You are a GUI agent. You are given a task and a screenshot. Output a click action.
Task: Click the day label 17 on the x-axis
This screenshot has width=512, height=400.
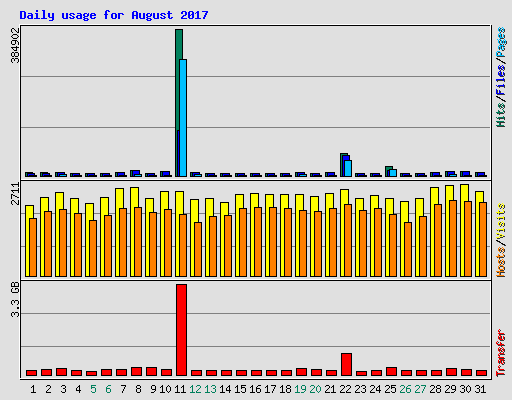click(270, 389)
